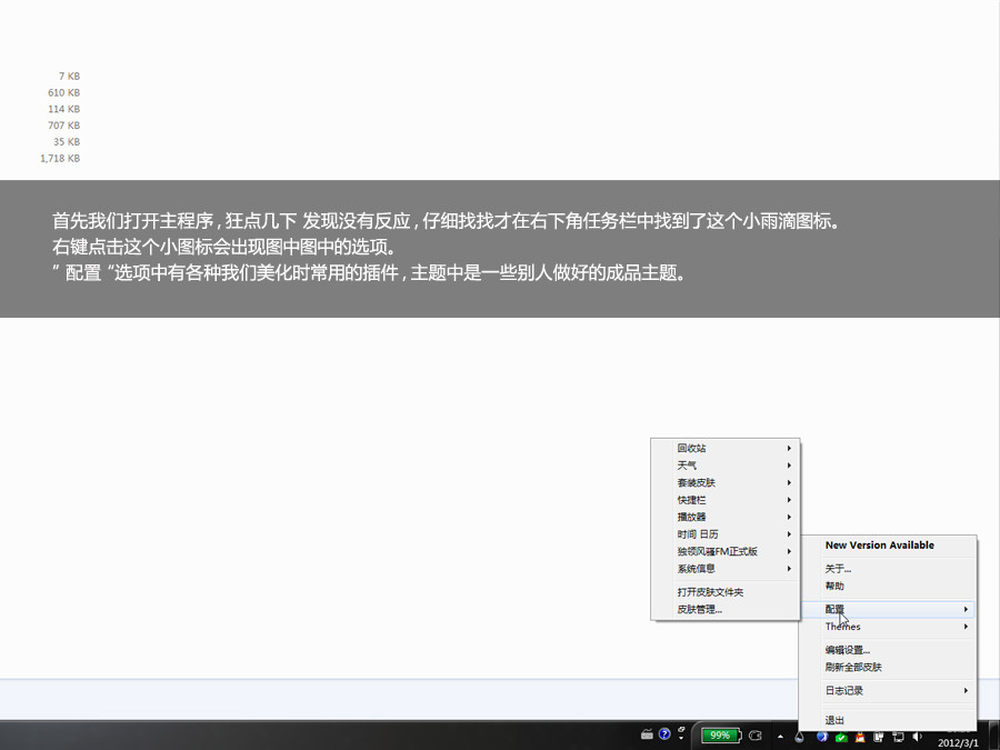Screen dimensions: 1000x750
Task: Click the network connection tray icon
Action: click(899, 736)
